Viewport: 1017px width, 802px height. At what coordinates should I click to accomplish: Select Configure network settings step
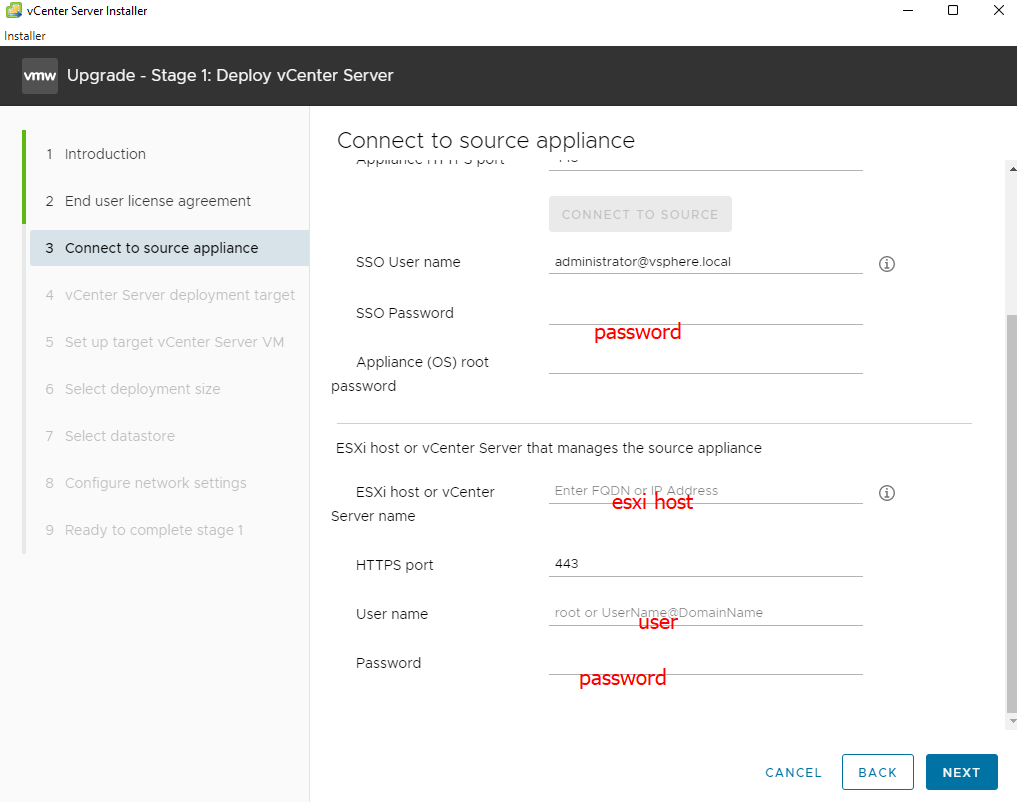point(169,483)
